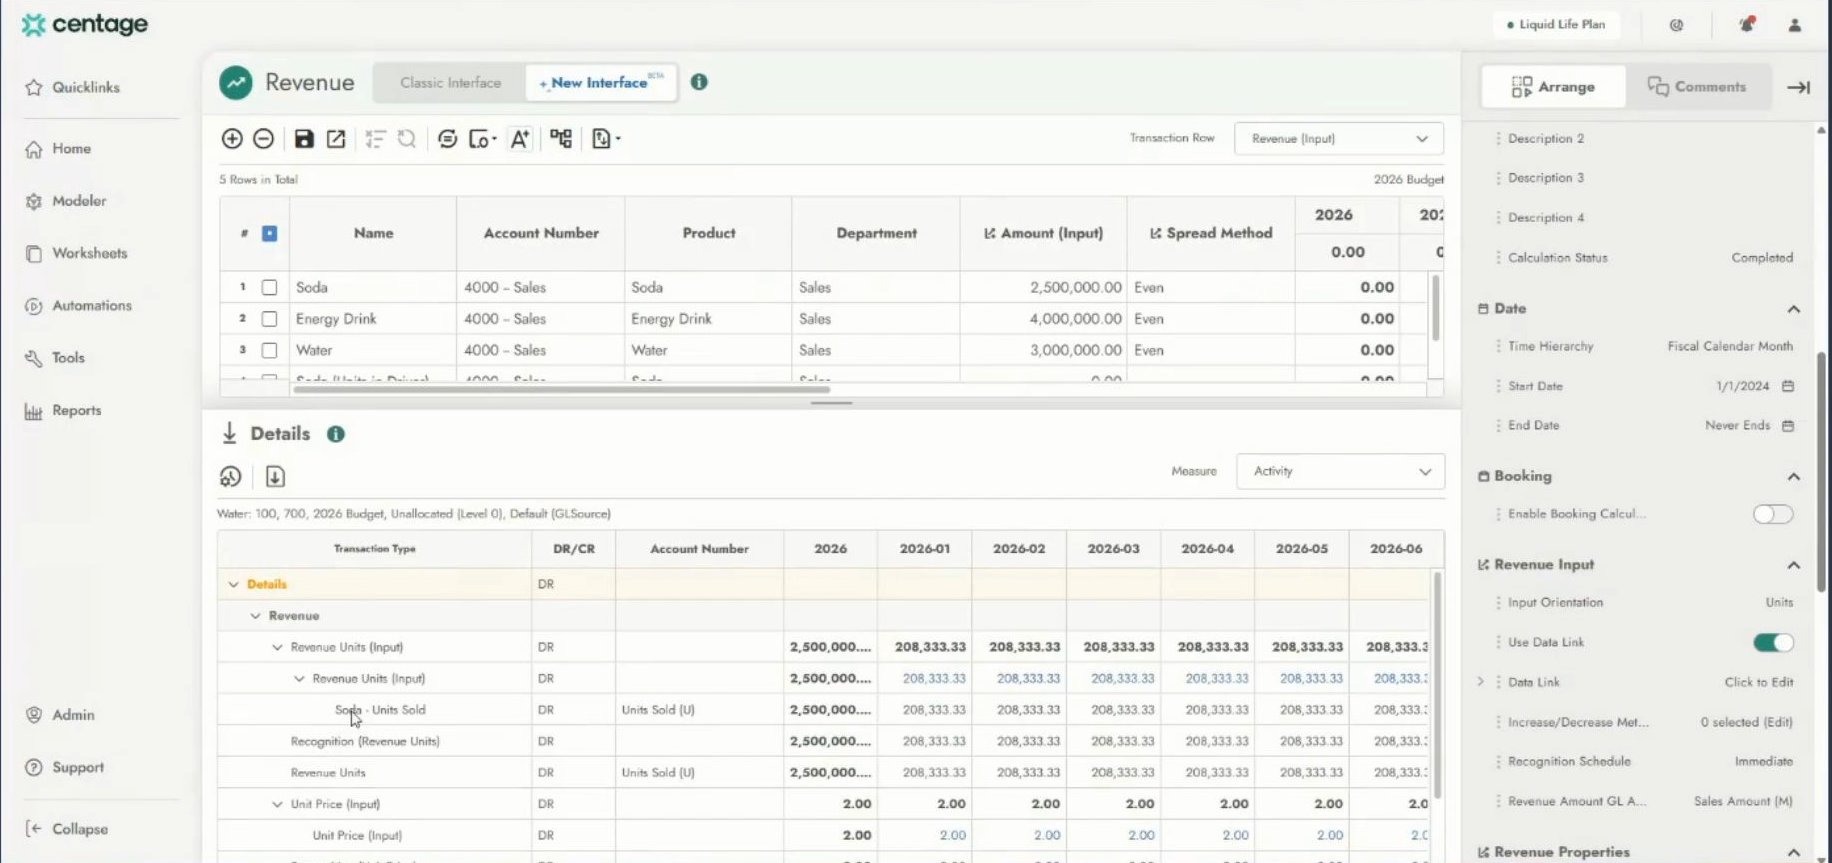The width and height of the screenshot is (1832, 863).
Task: Click the hierarchy tree toolbar icon
Action: coord(561,139)
